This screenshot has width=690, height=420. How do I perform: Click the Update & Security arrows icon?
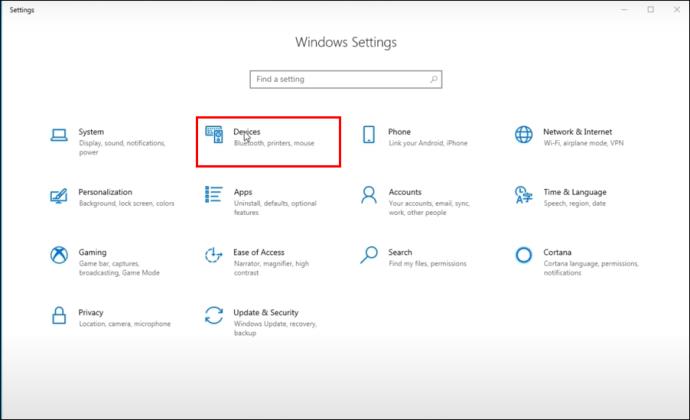214,315
